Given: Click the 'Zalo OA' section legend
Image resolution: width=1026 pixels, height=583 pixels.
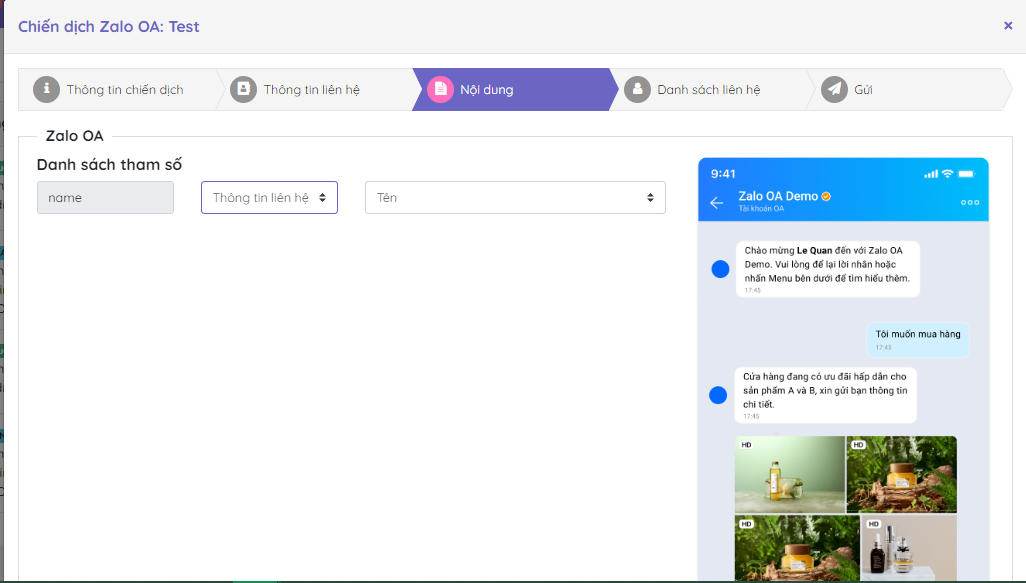Looking at the screenshot, I should pyautogui.click(x=75, y=136).
